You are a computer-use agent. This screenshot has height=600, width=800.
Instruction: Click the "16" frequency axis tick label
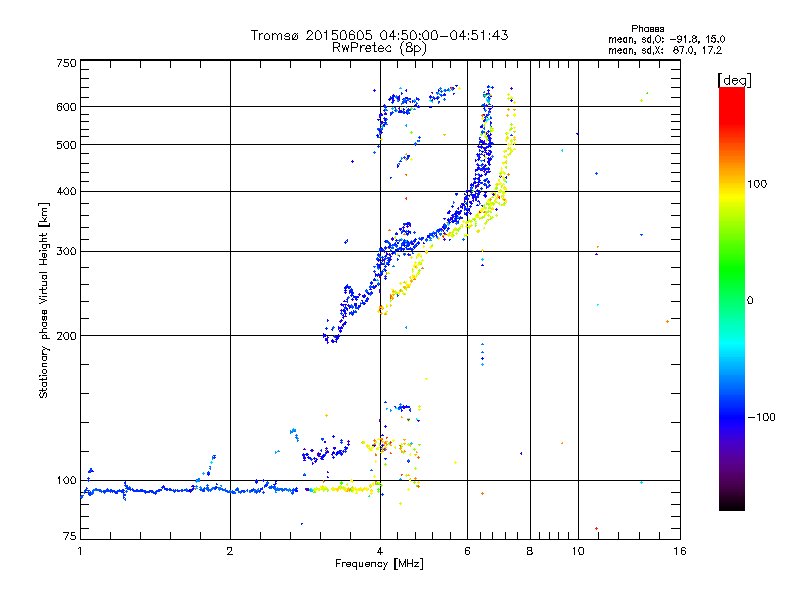(x=680, y=551)
